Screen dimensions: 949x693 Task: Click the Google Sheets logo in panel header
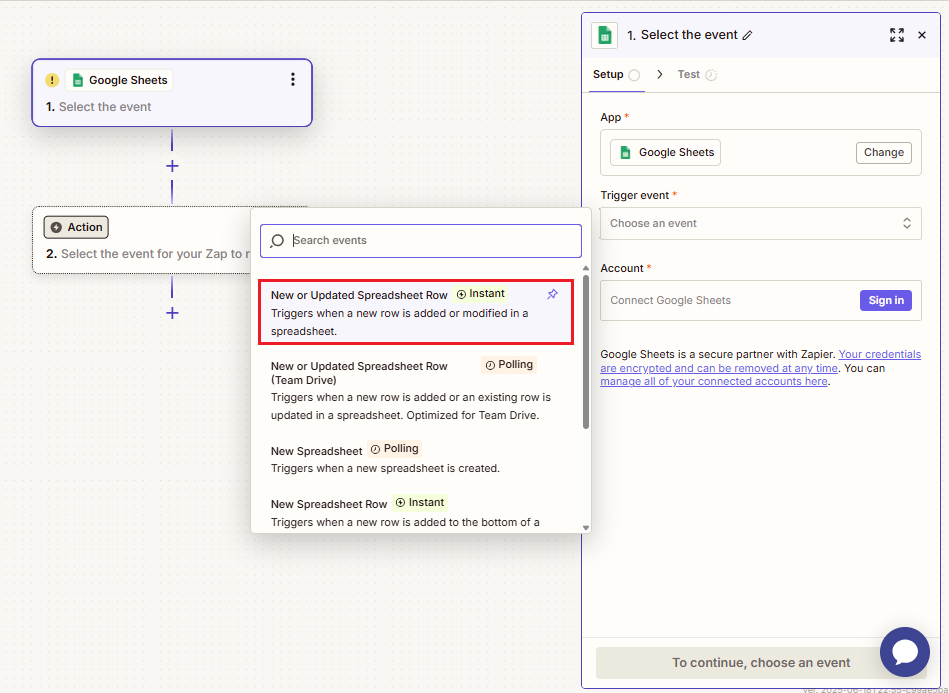tap(604, 35)
